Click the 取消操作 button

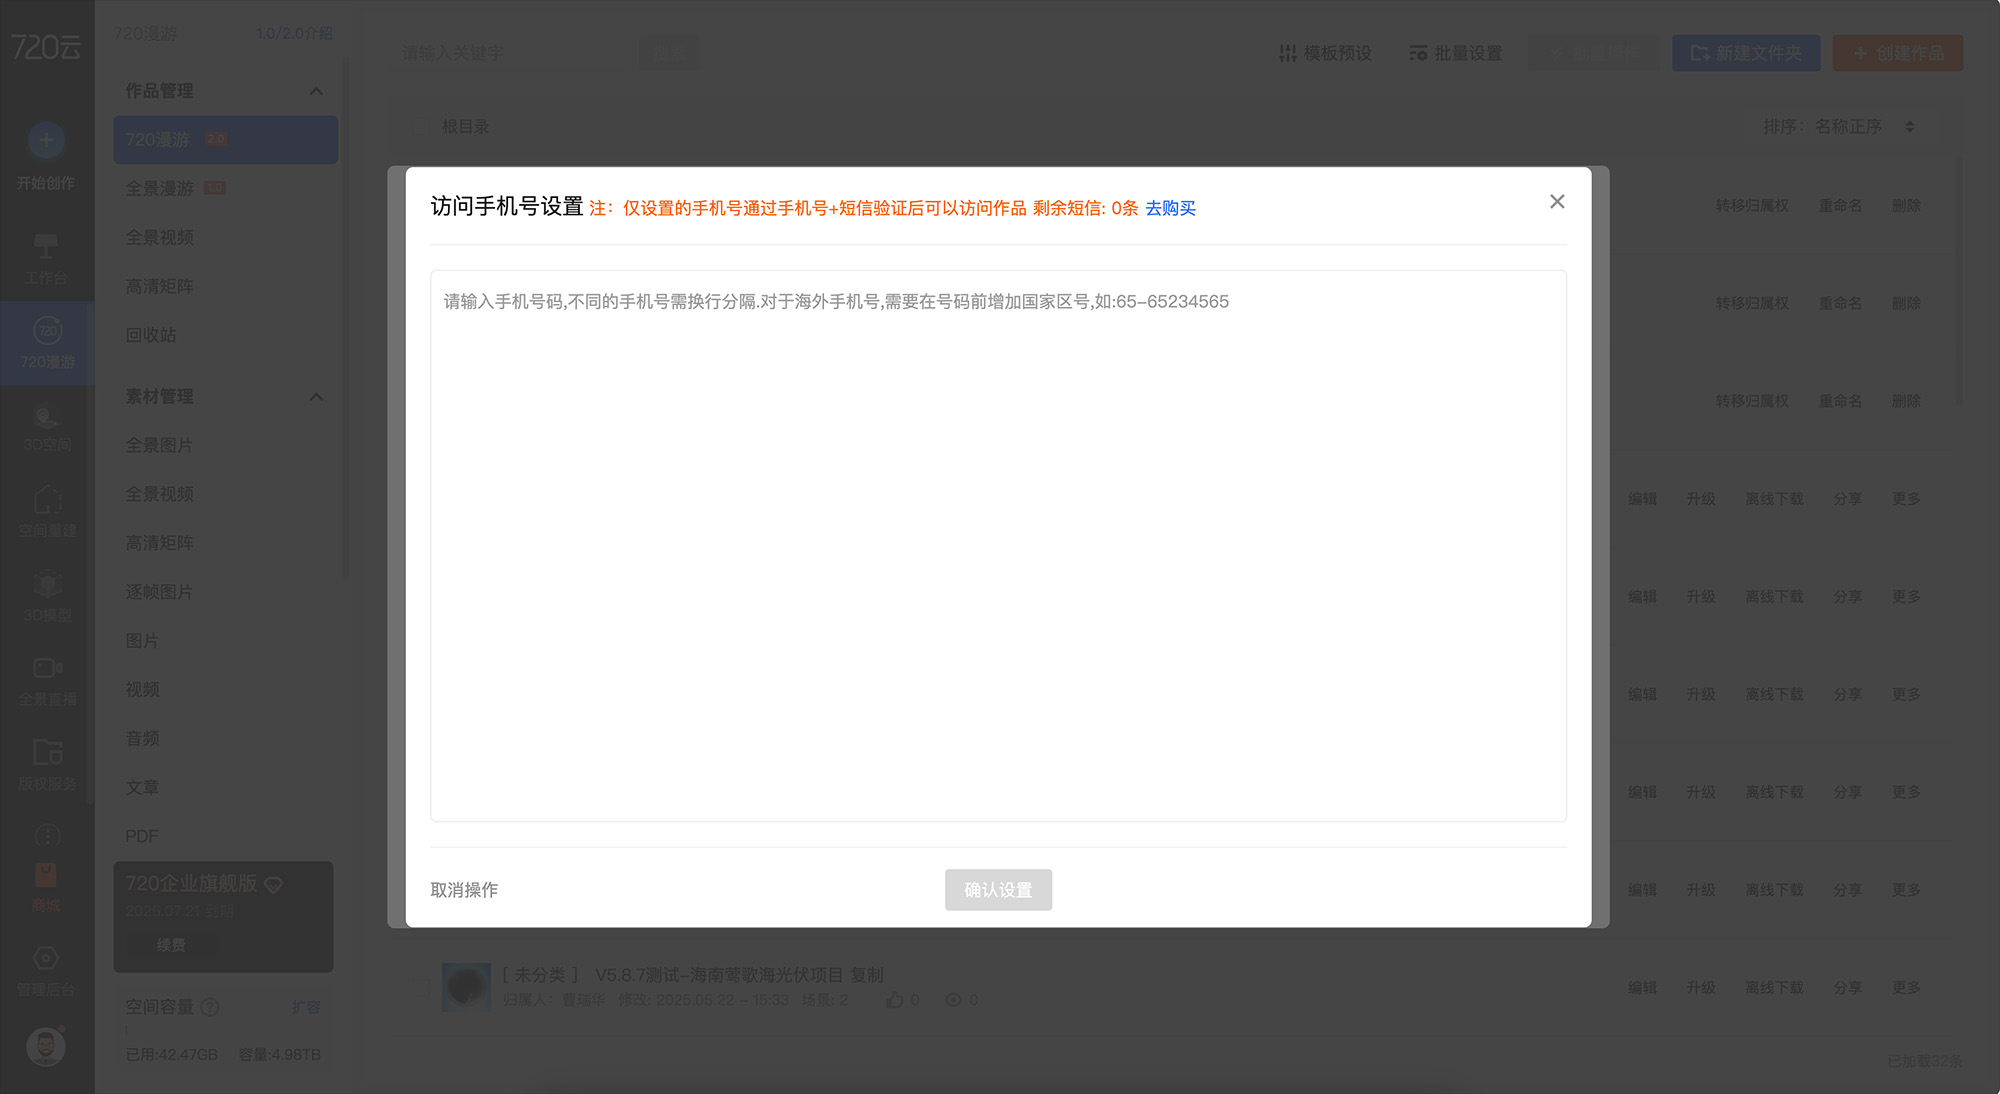pyautogui.click(x=464, y=890)
